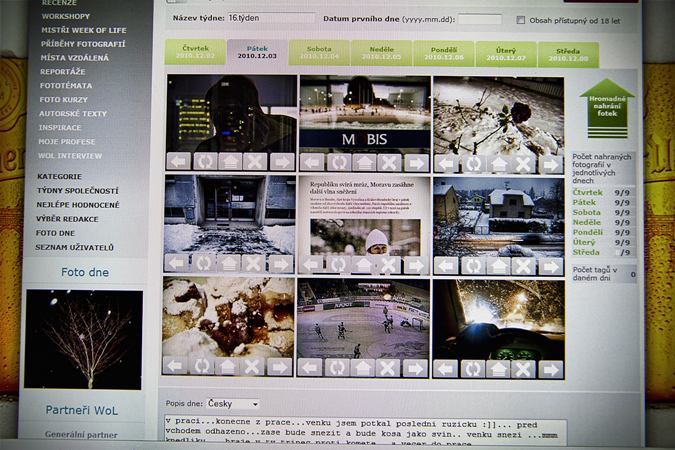
Task: Rotate the news article photo
Action: (x=338, y=265)
